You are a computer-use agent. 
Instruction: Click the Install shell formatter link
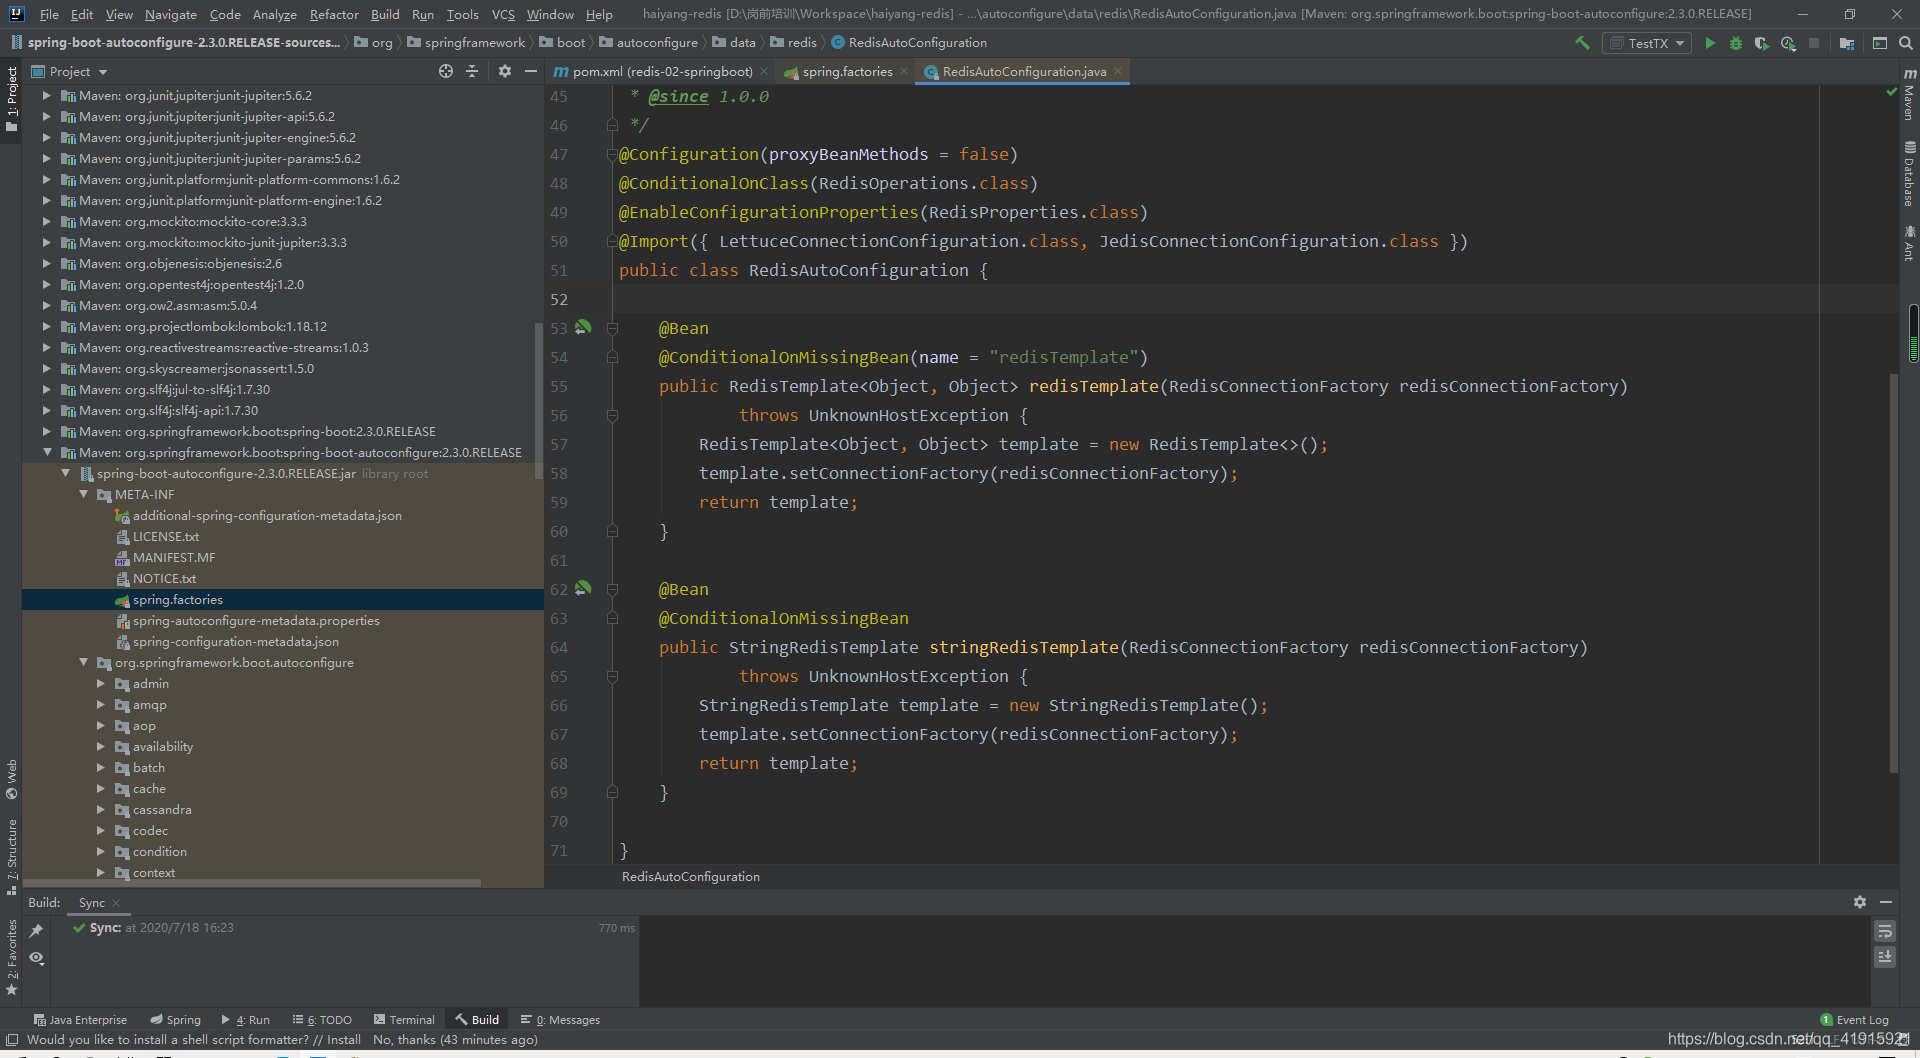(x=344, y=1040)
